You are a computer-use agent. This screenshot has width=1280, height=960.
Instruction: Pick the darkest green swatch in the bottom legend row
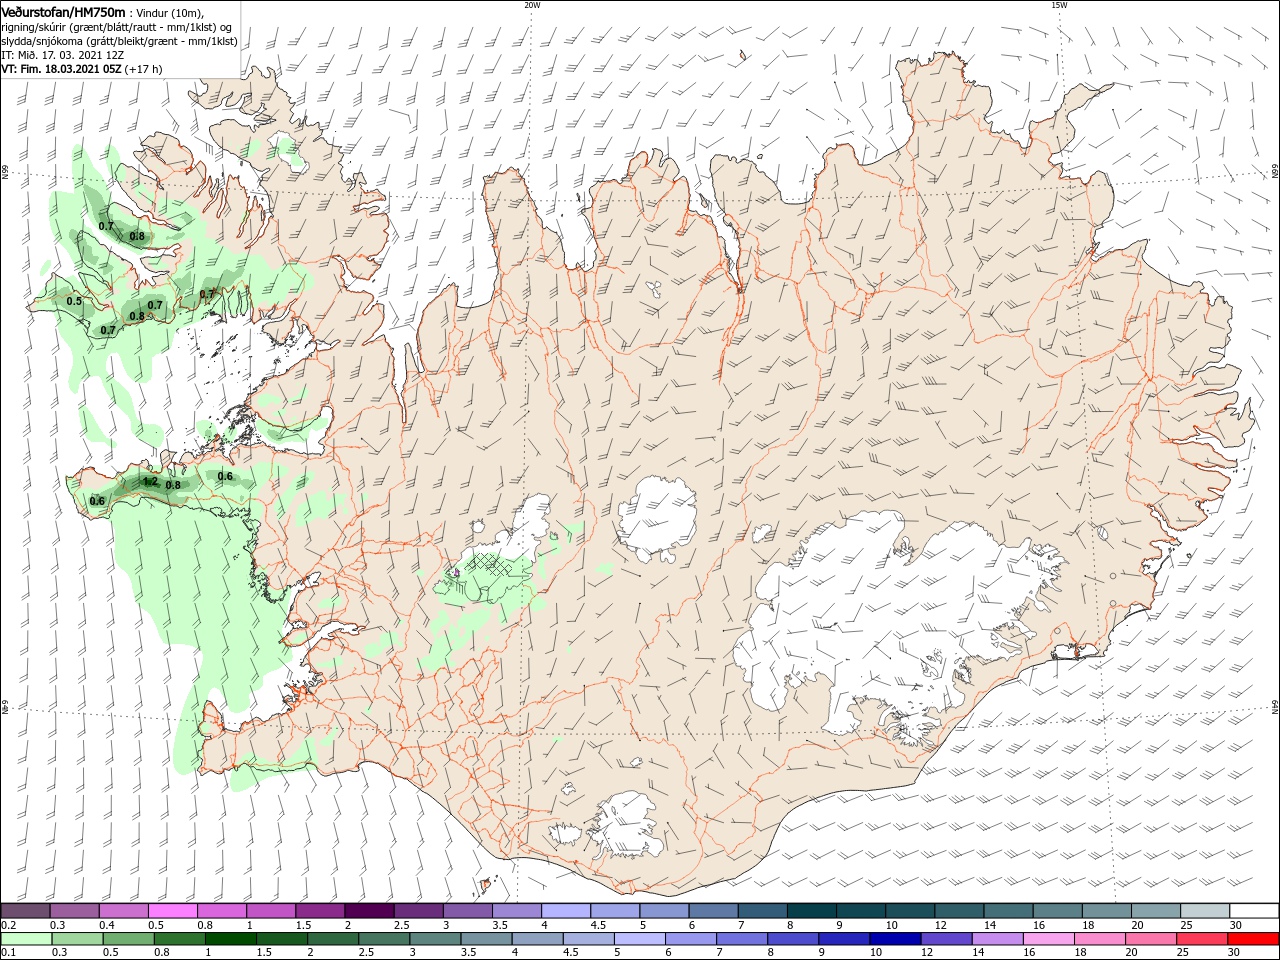pyautogui.click(x=231, y=939)
